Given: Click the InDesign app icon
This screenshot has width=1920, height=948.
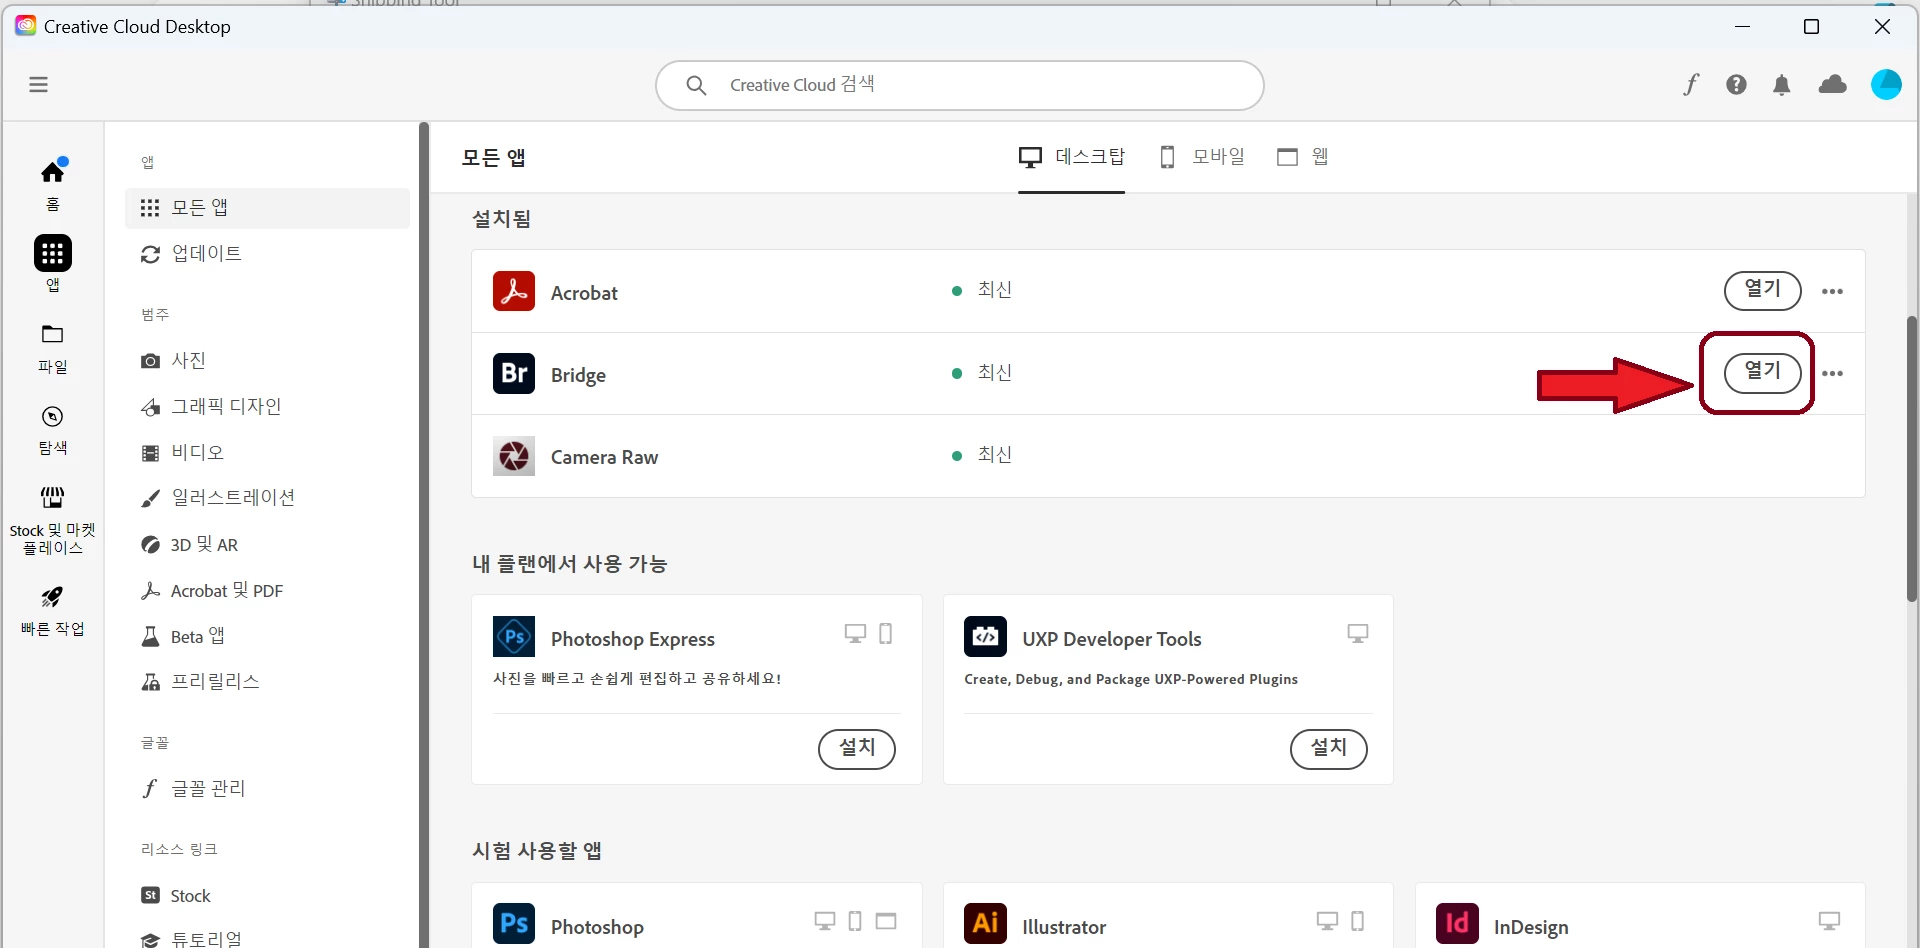Looking at the screenshot, I should 1457,923.
